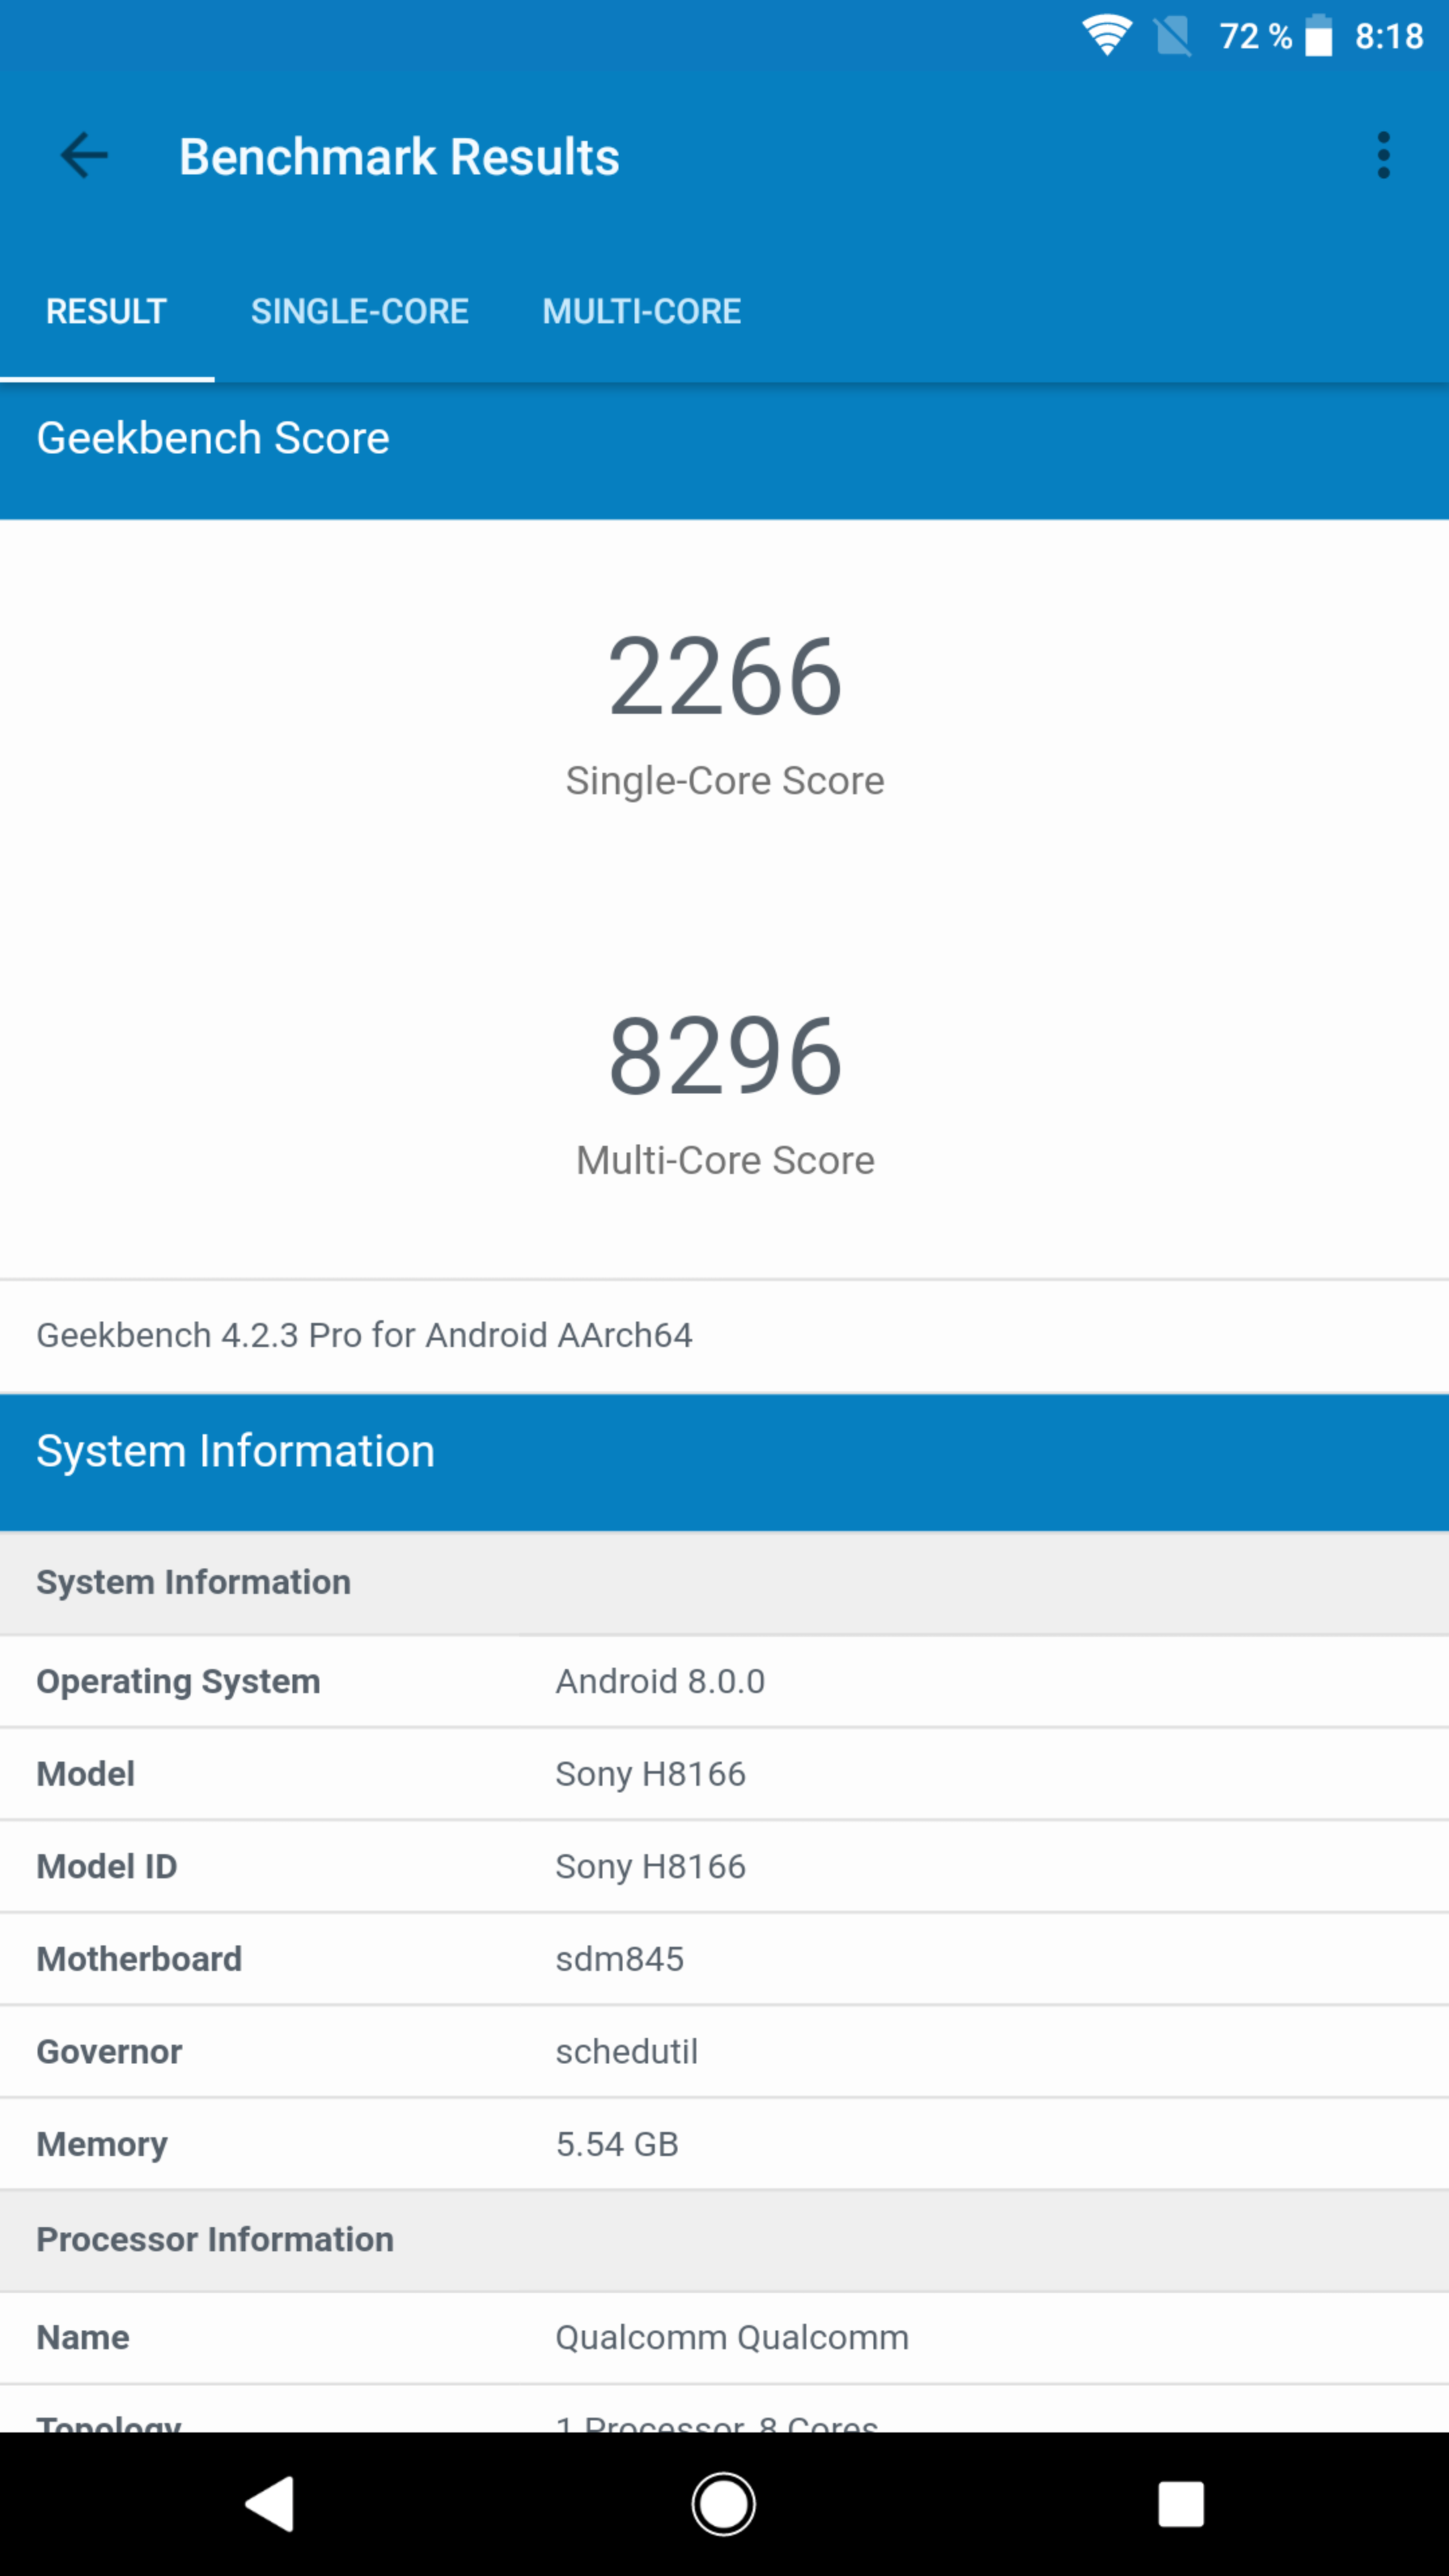Tap the Benchmark Results title
The image size is (1449, 2576).
click(399, 157)
